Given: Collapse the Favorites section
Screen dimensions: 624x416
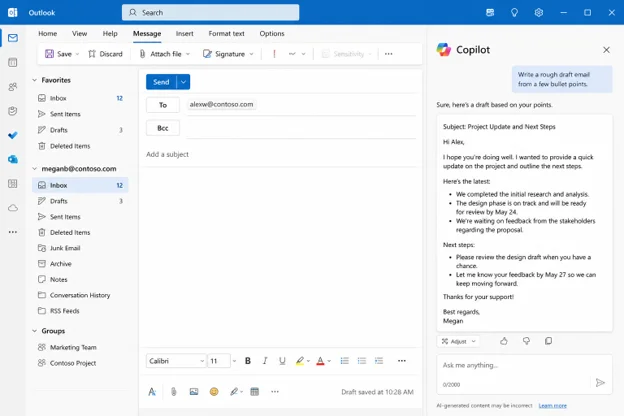Looking at the screenshot, I should [35, 80].
